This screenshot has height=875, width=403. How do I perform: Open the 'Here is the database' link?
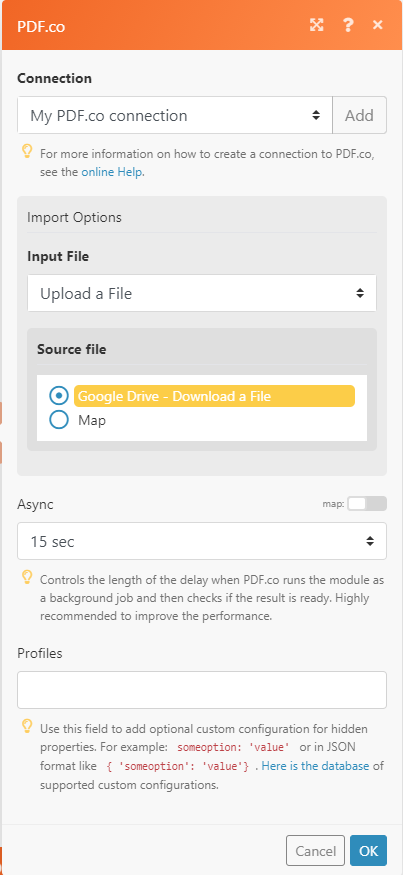(315, 766)
